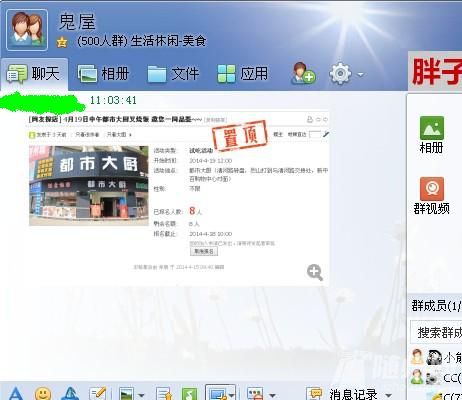Click the 鬼屋 group avatar
Image resolution: width=462 pixels, height=400 pixels.
point(27,30)
